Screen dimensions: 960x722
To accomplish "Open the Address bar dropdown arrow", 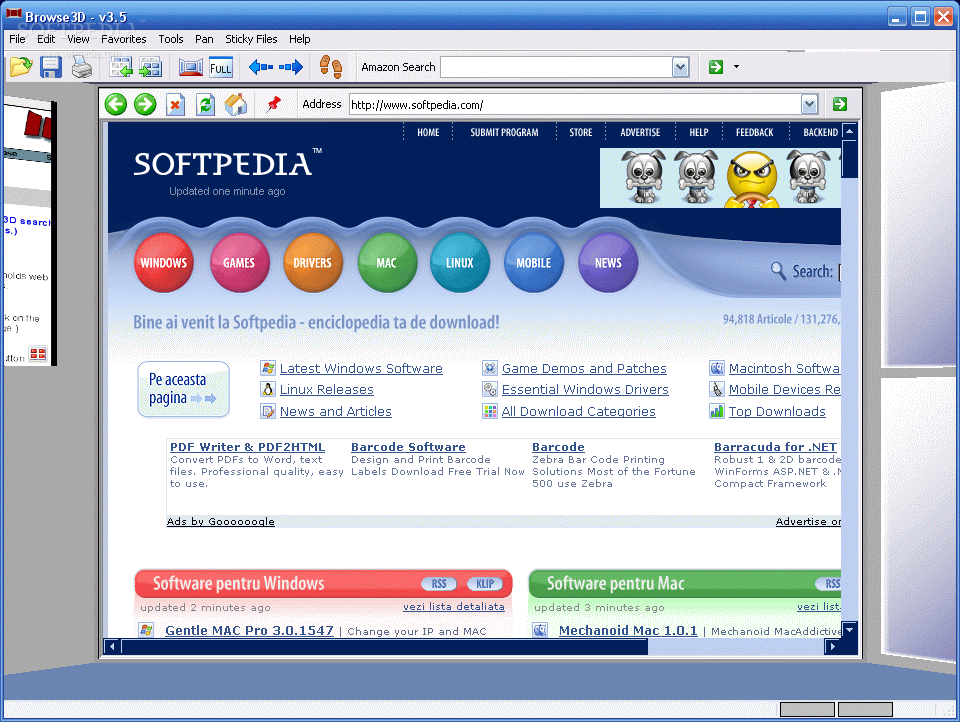I will tap(809, 105).
